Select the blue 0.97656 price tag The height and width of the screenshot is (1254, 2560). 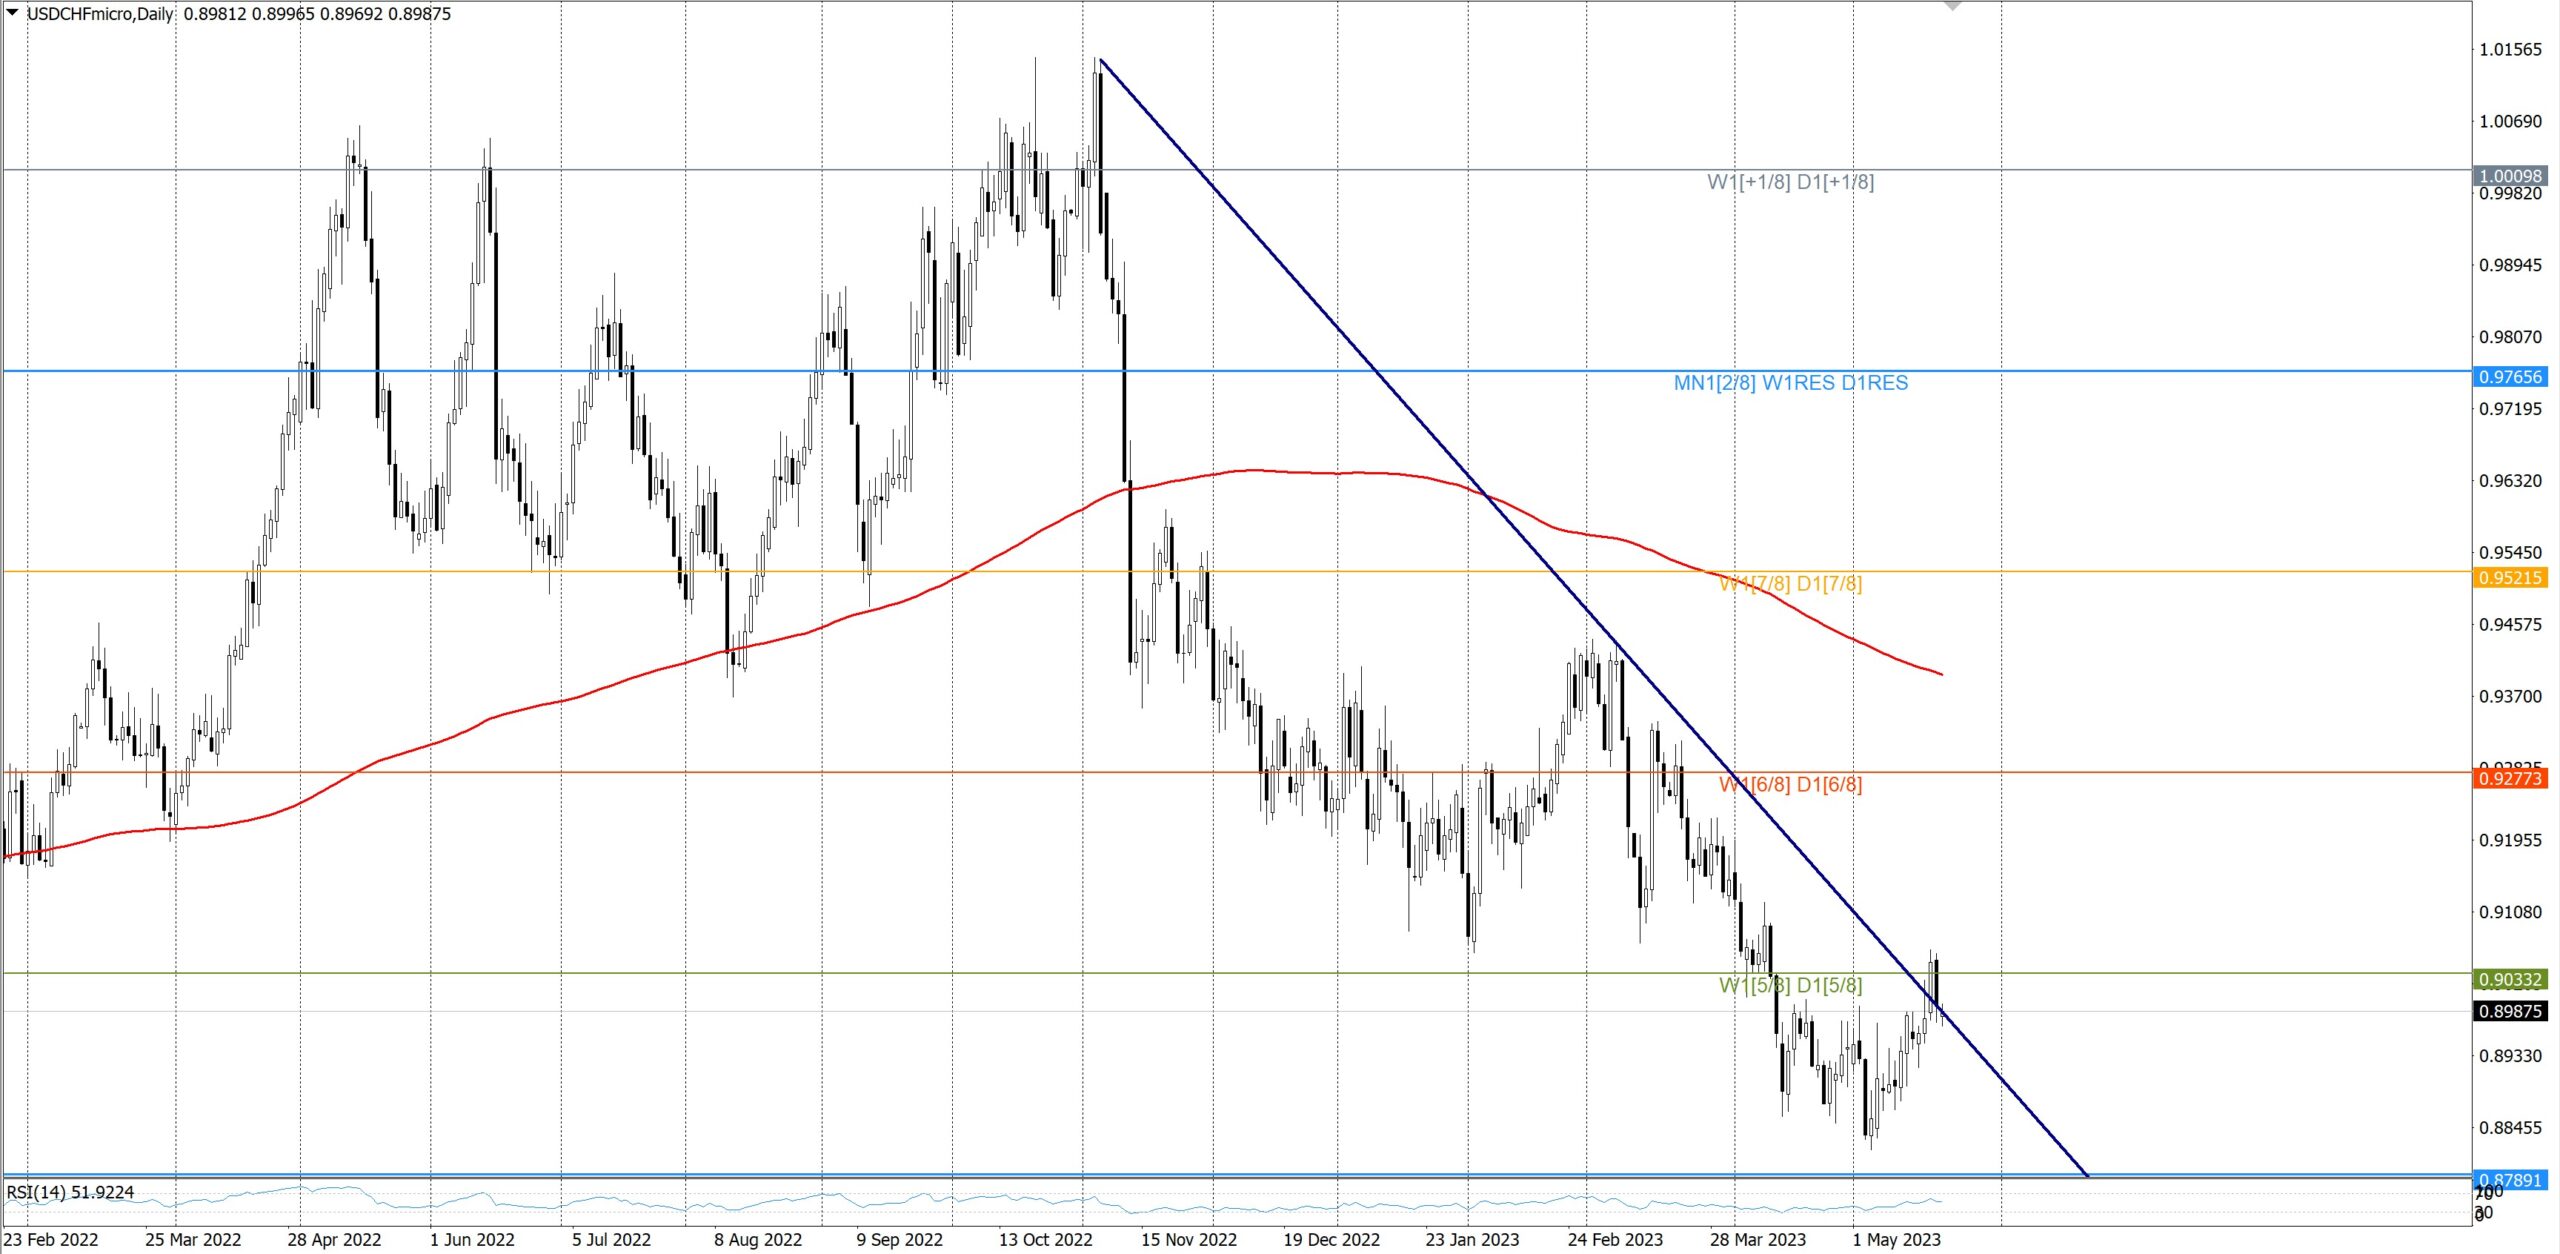point(2509,377)
